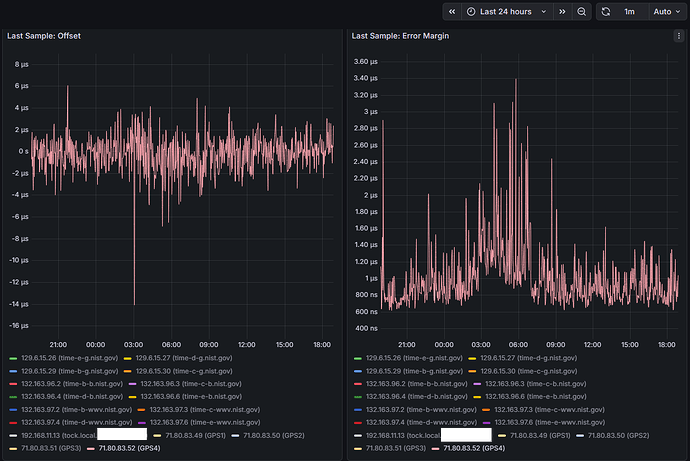Select 71.80.83.49 (GPS1) in Offset legend
This screenshot has height=461, width=690.
(195, 435)
